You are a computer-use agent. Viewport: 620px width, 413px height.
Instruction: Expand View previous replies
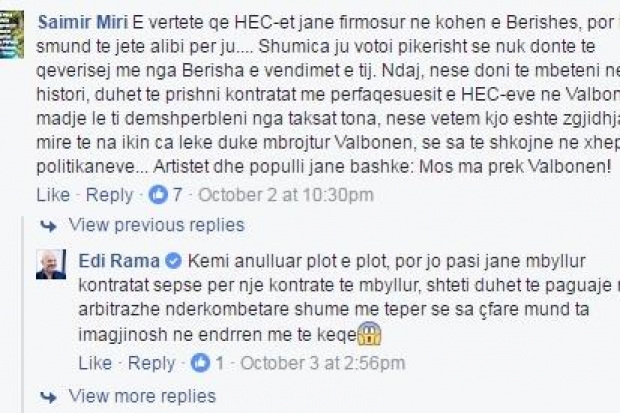(156, 225)
